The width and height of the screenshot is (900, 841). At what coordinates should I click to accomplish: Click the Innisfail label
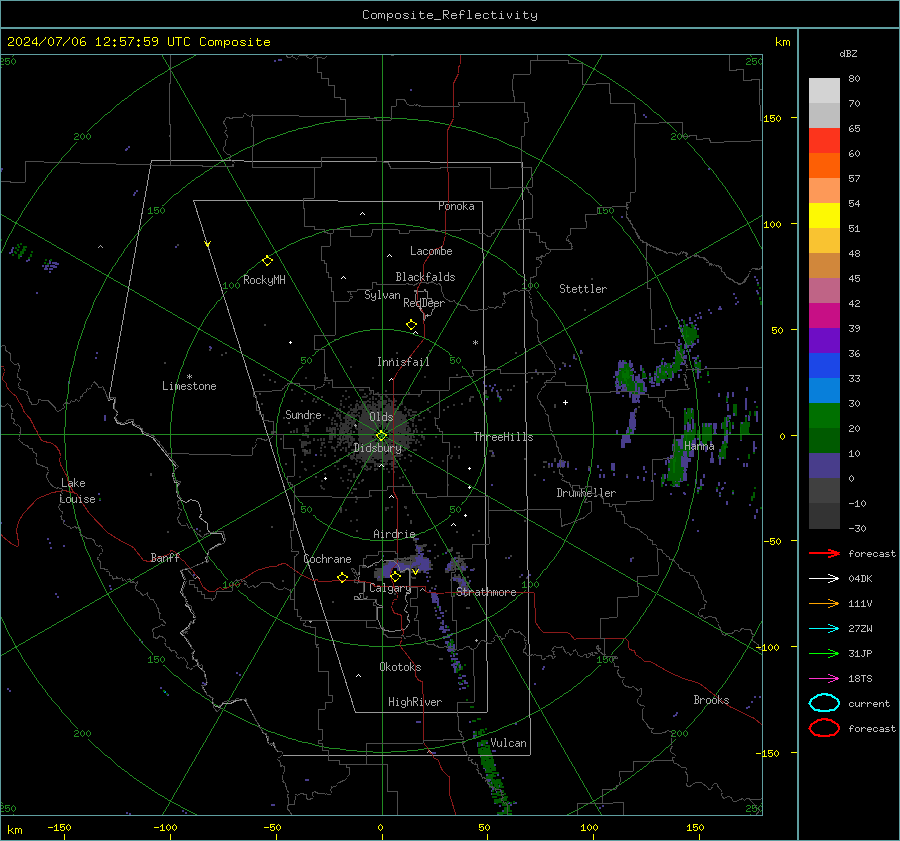(x=403, y=362)
